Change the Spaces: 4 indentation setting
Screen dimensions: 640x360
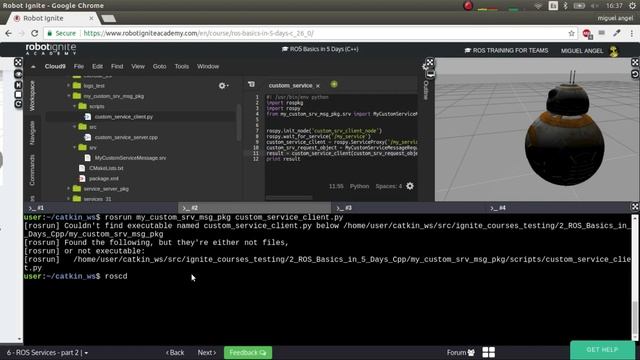click(x=389, y=186)
